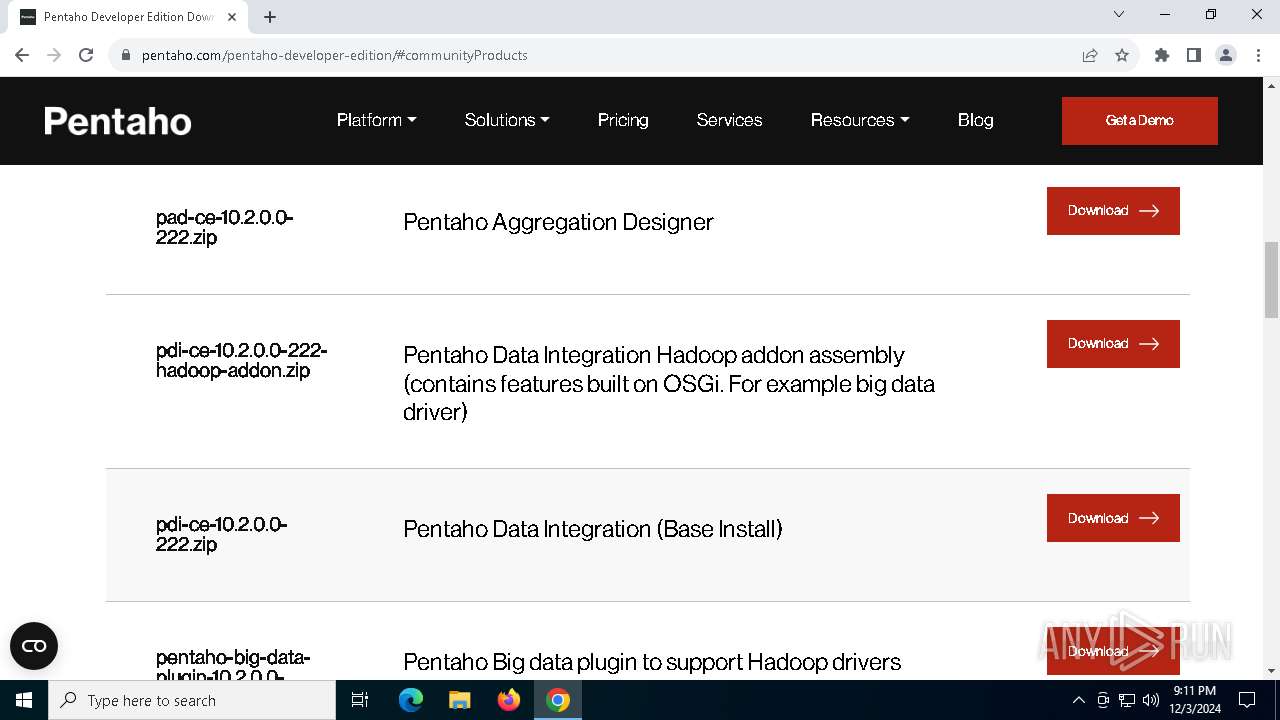Click the Get a Demo button
This screenshot has height=720, width=1280.
1139,121
